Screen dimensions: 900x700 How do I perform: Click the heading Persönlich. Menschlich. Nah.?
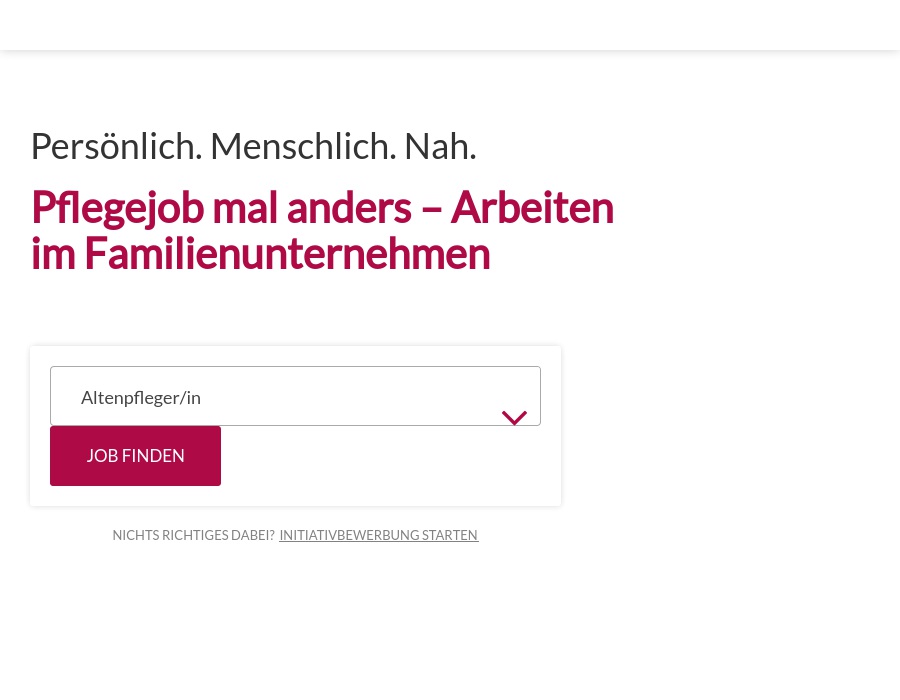pyautogui.click(x=253, y=145)
